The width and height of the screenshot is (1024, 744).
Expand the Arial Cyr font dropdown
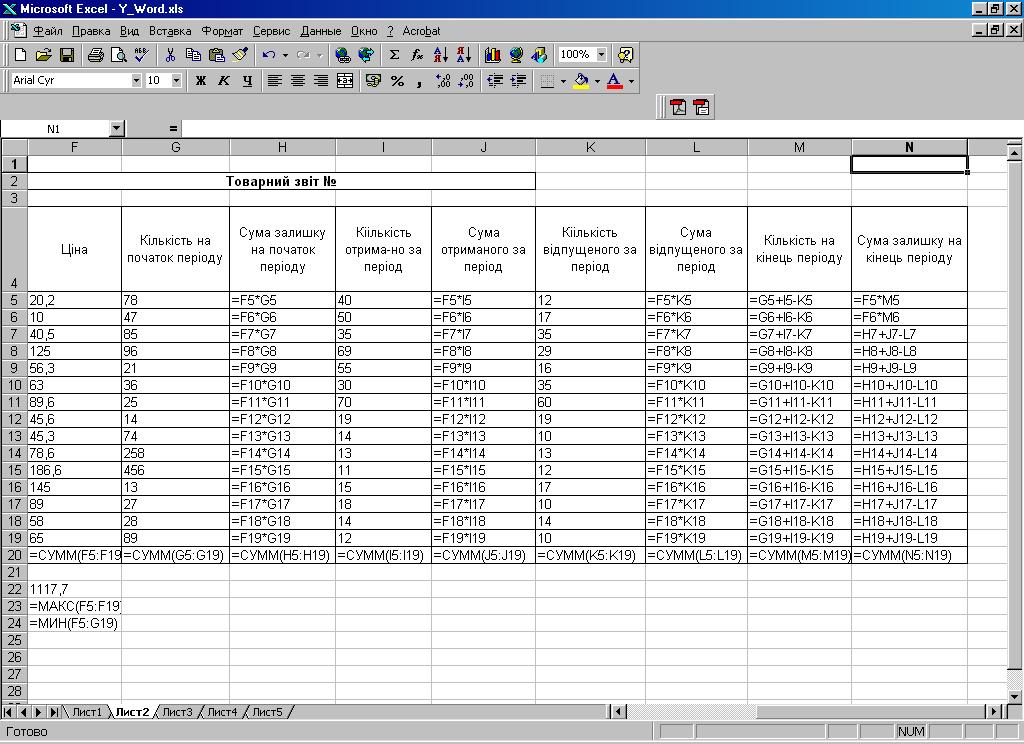pyautogui.click(x=136, y=80)
